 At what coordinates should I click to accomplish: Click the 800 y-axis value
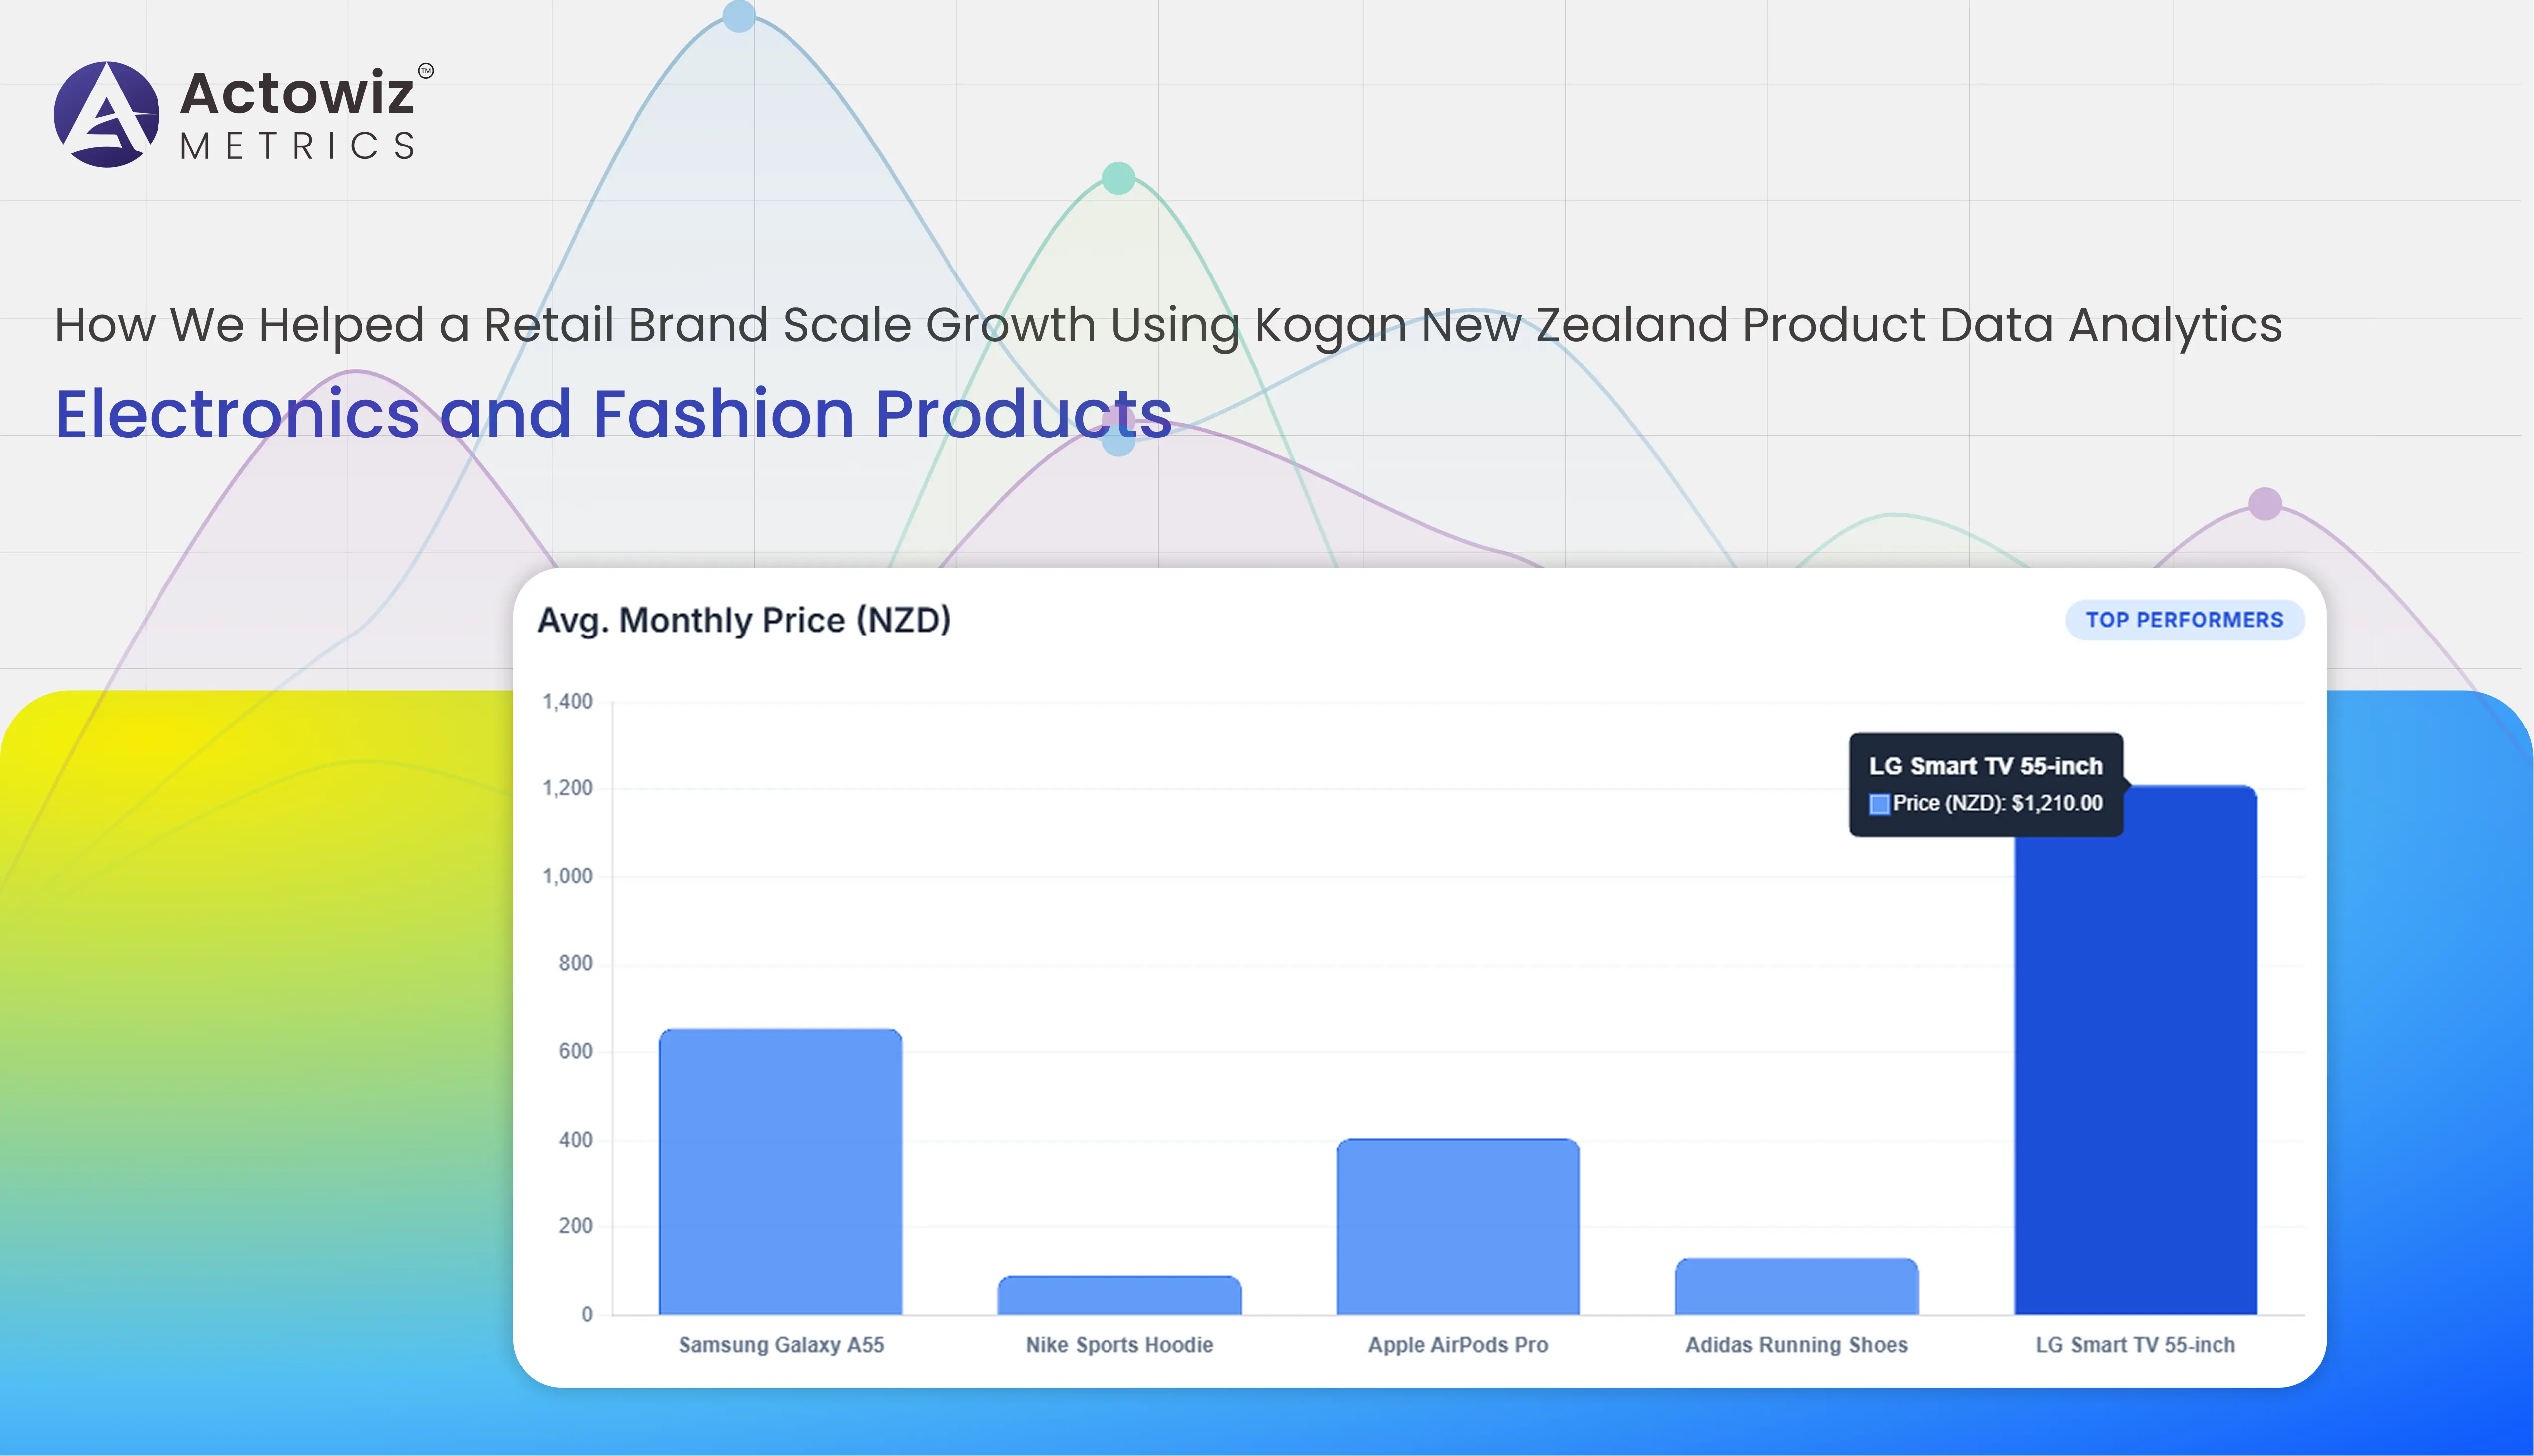point(575,964)
